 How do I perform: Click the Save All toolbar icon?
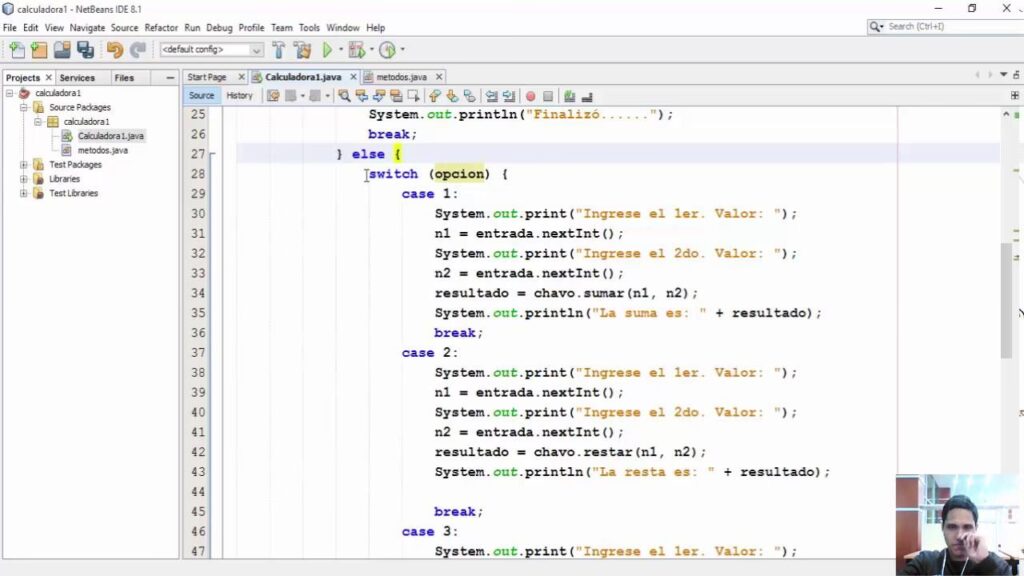85,50
